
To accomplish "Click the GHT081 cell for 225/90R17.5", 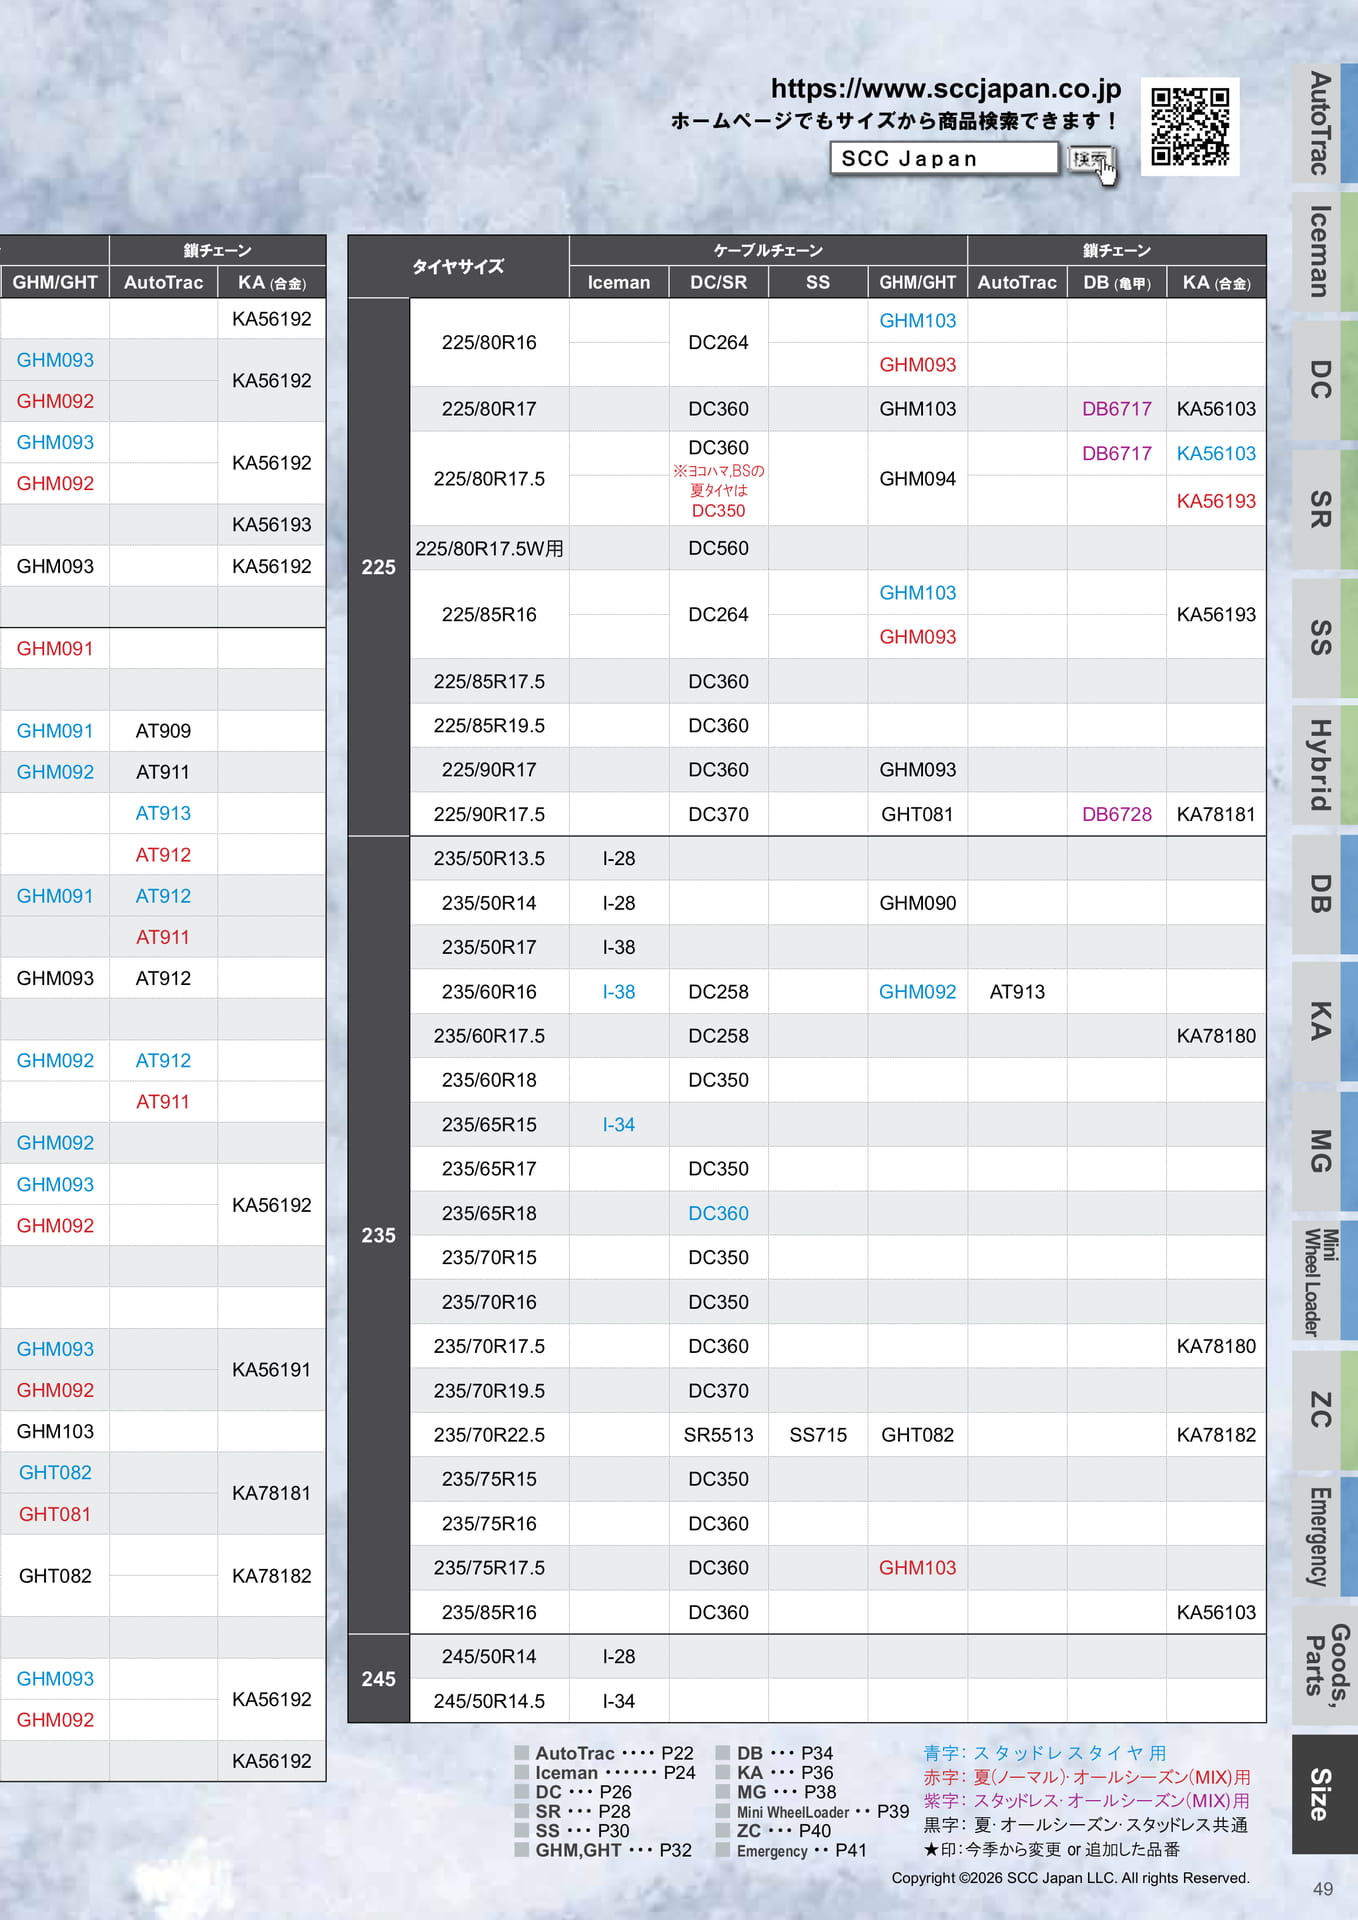I will click(917, 814).
